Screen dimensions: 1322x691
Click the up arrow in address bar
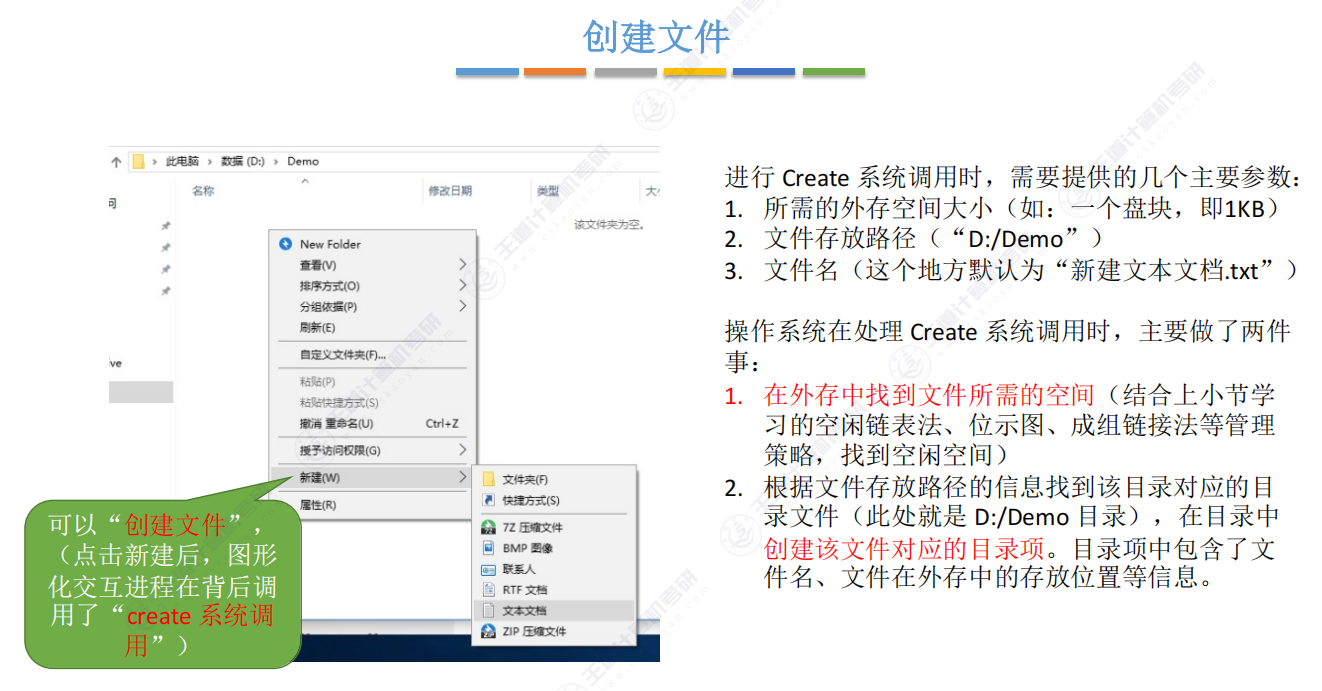[117, 161]
